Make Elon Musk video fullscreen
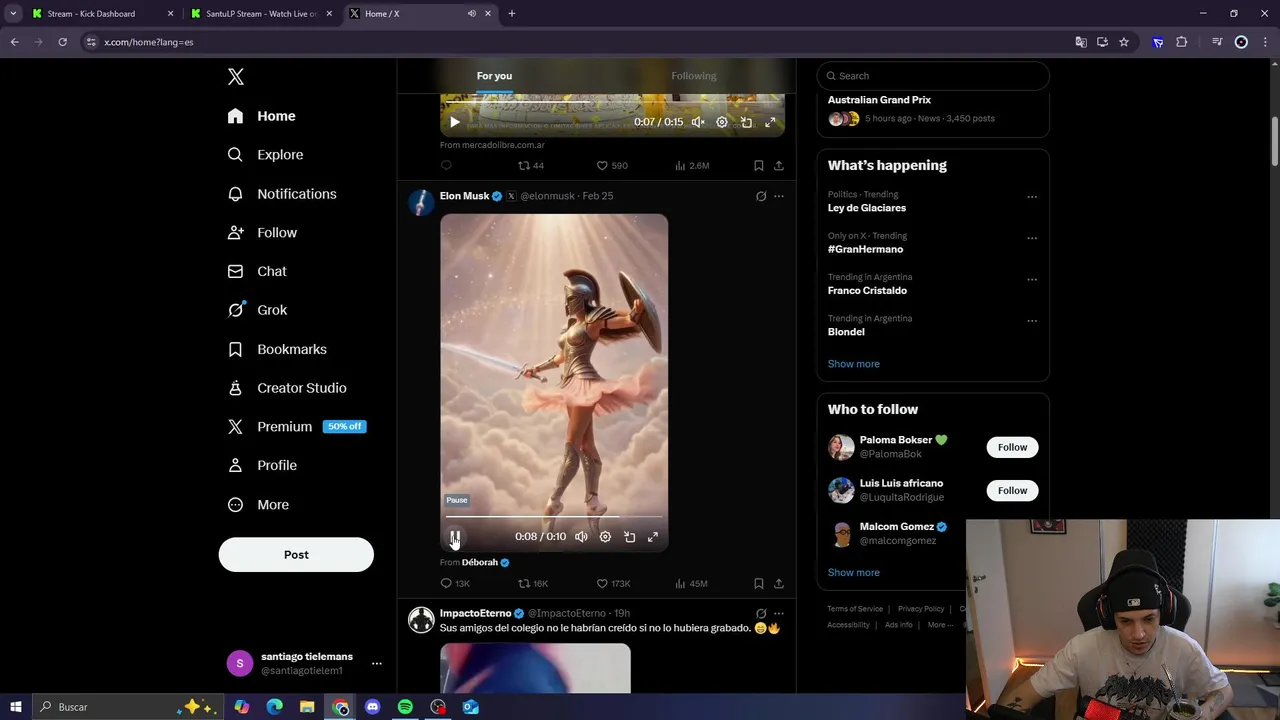The width and height of the screenshot is (1280, 720). 653,537
